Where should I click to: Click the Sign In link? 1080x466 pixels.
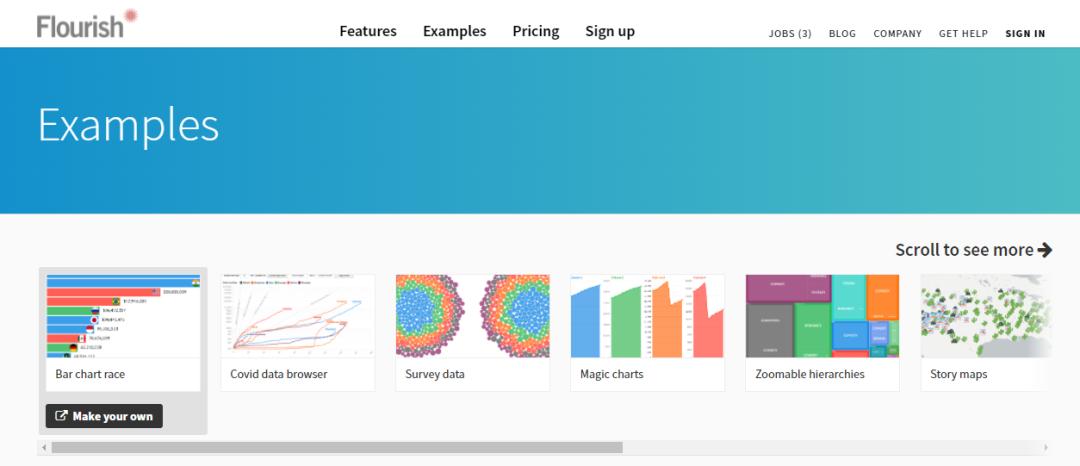[x=1025, y=33]
